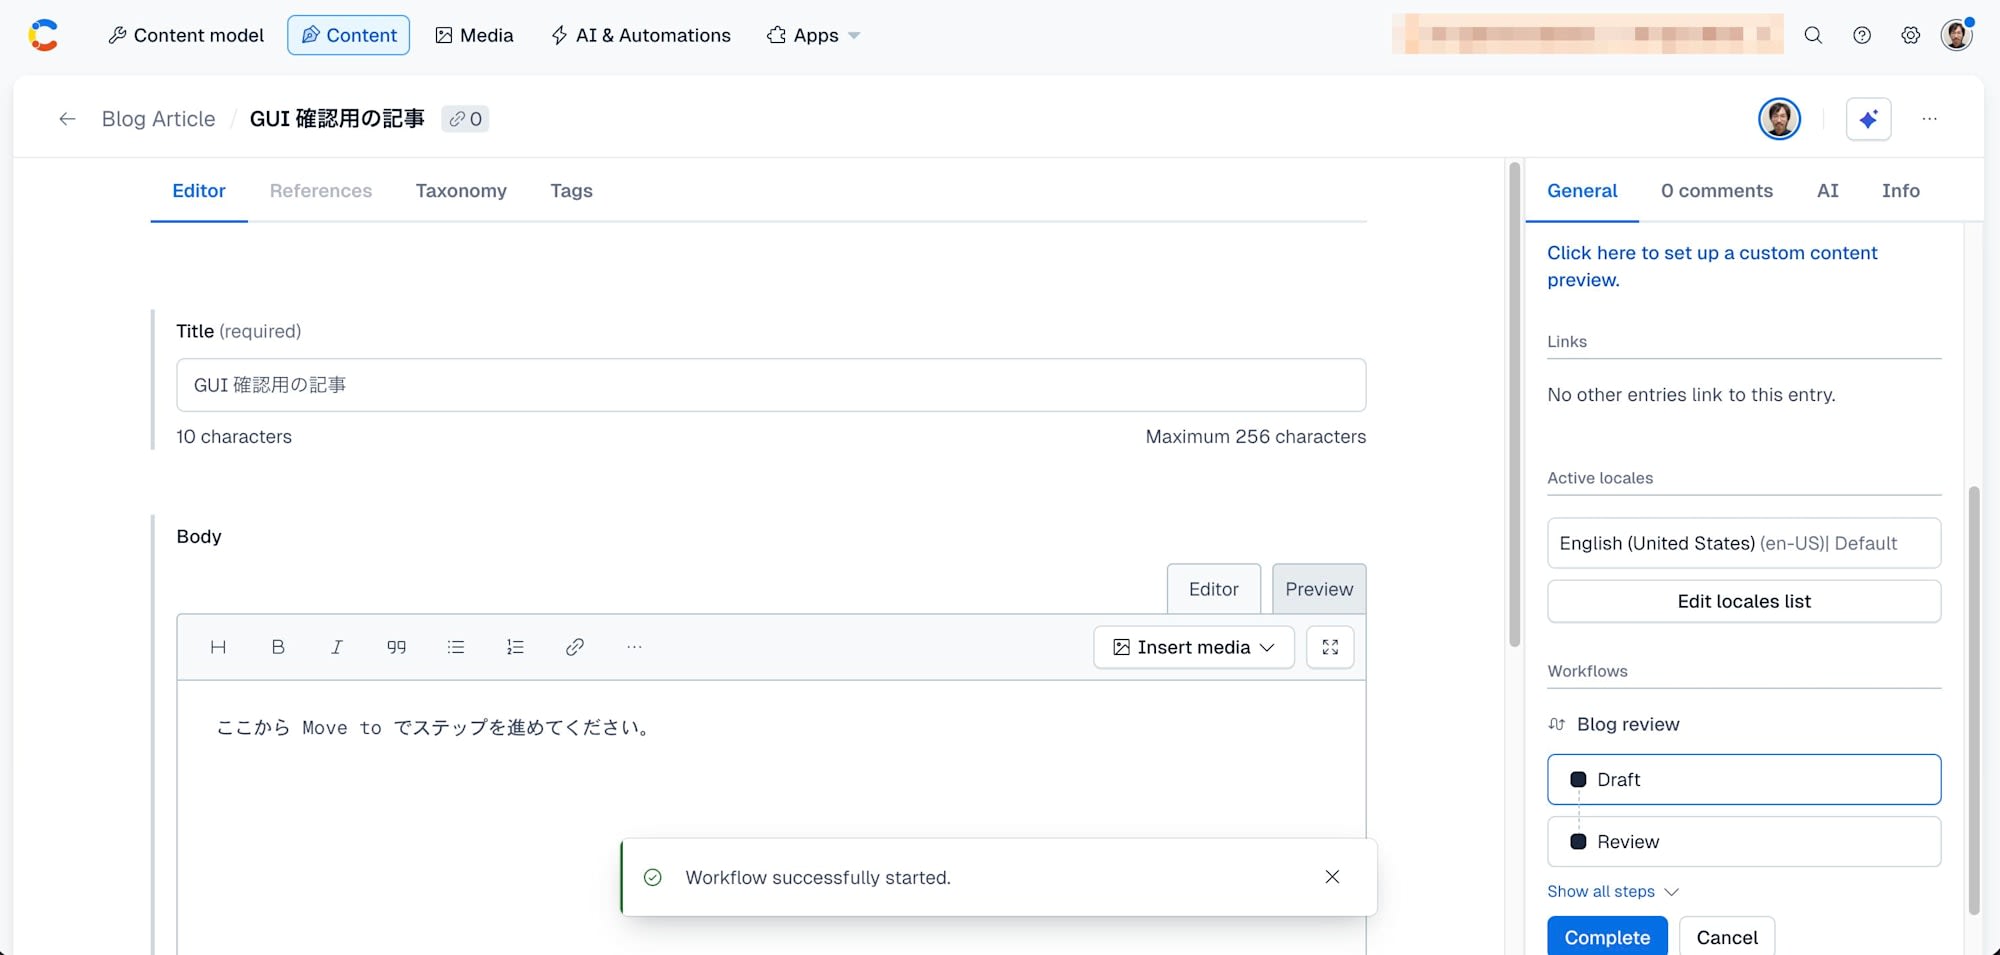Click inside the Title input field

coord(771,385)
